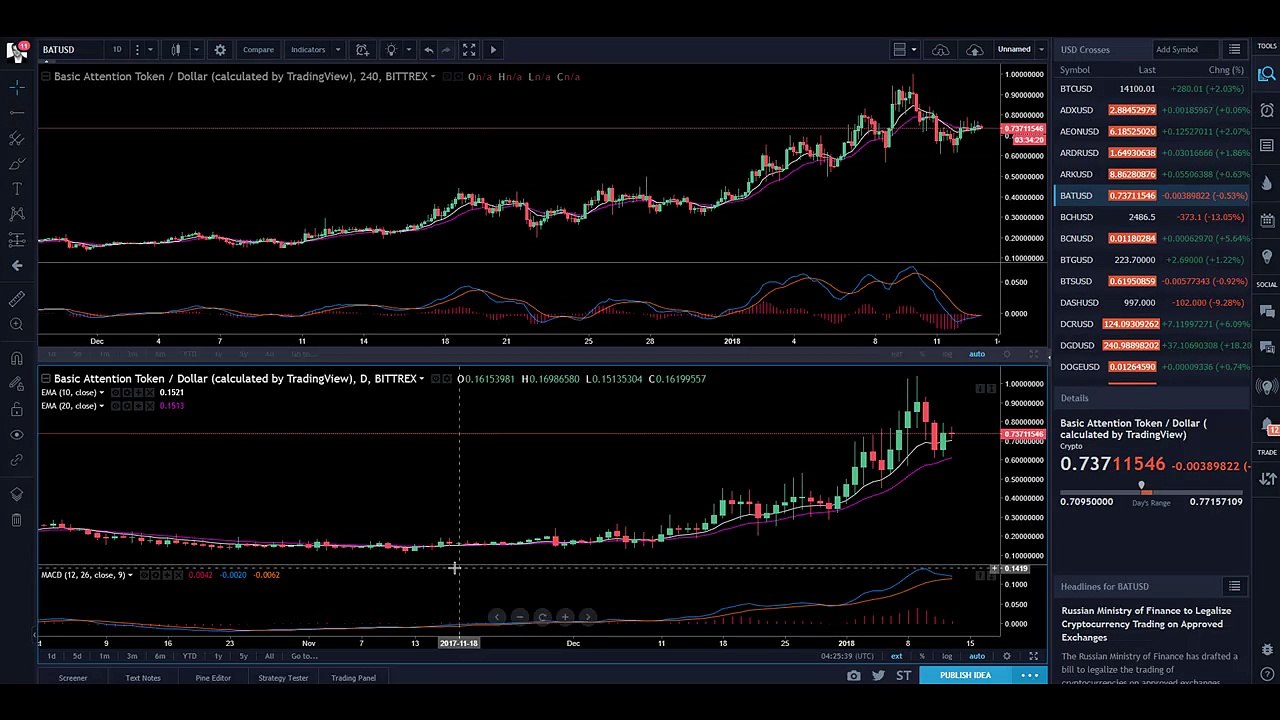1280x720 pixels.
Task: Toggle magnet mode in left toolbar
Action: (17, 358)
